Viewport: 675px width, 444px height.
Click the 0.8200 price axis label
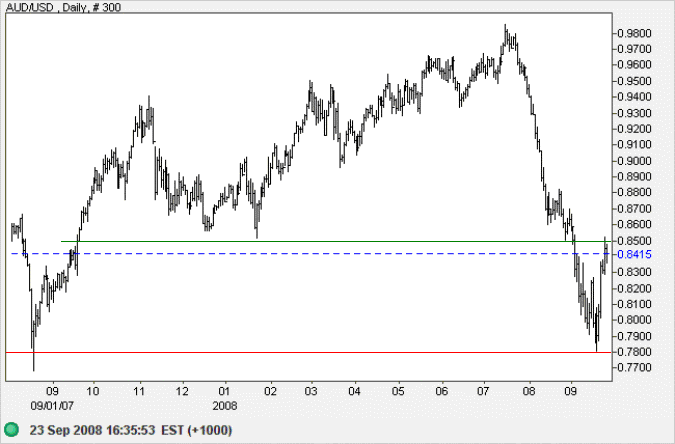point(634,288)
